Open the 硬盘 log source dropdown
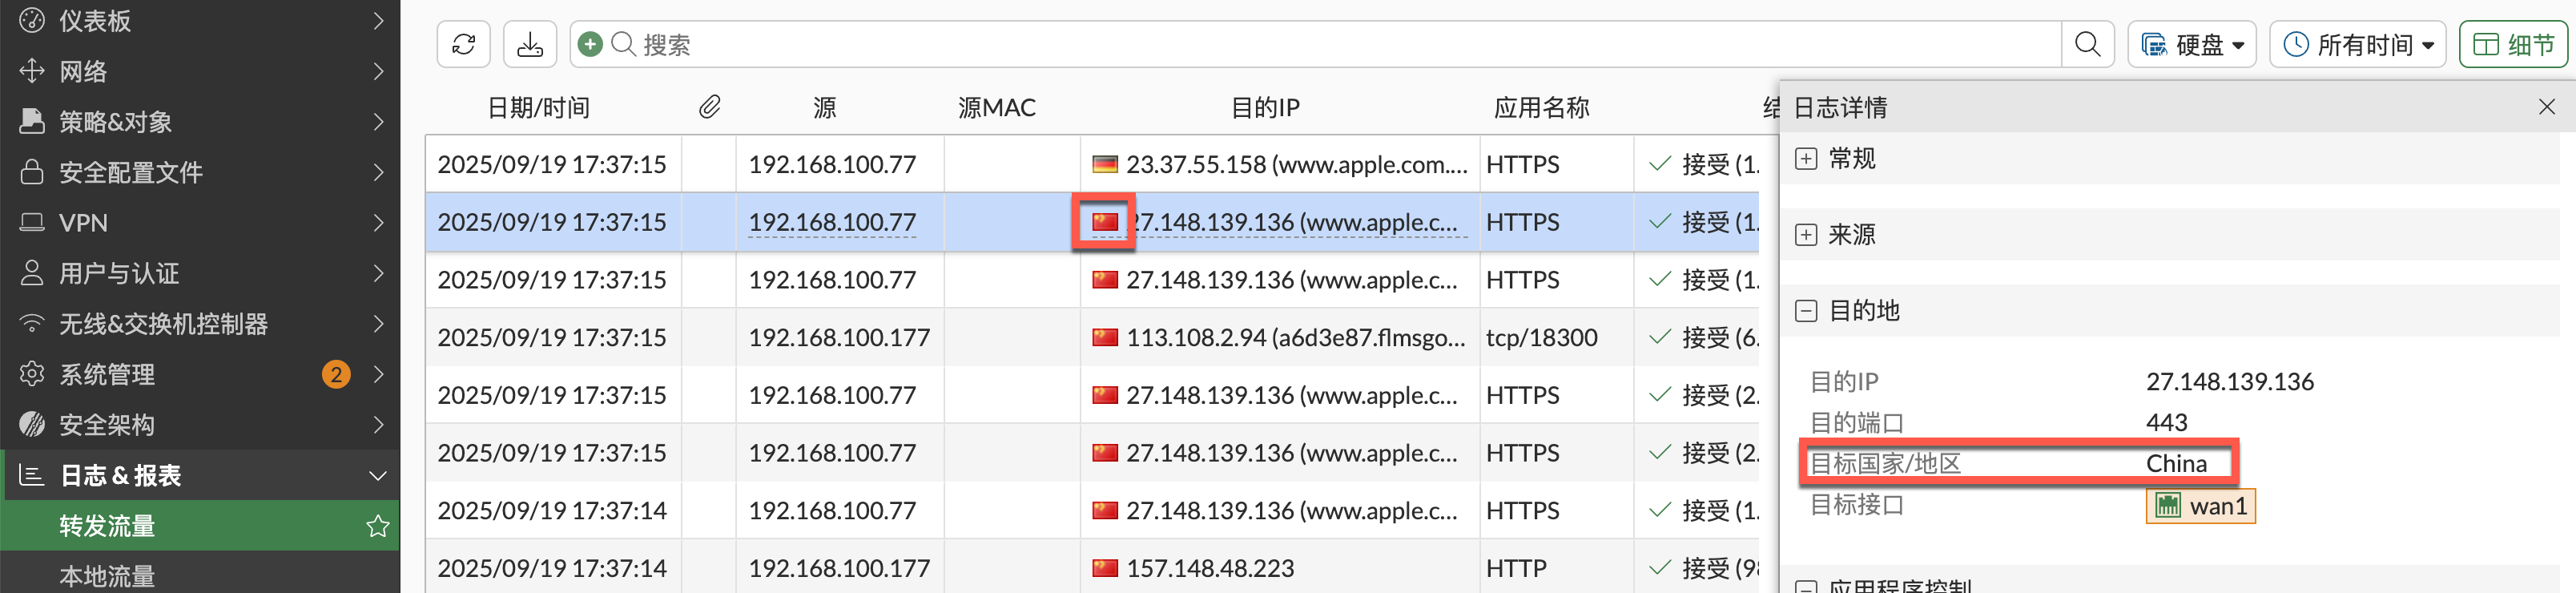This screenshot has height=593, width=2576. point(2191,45)
